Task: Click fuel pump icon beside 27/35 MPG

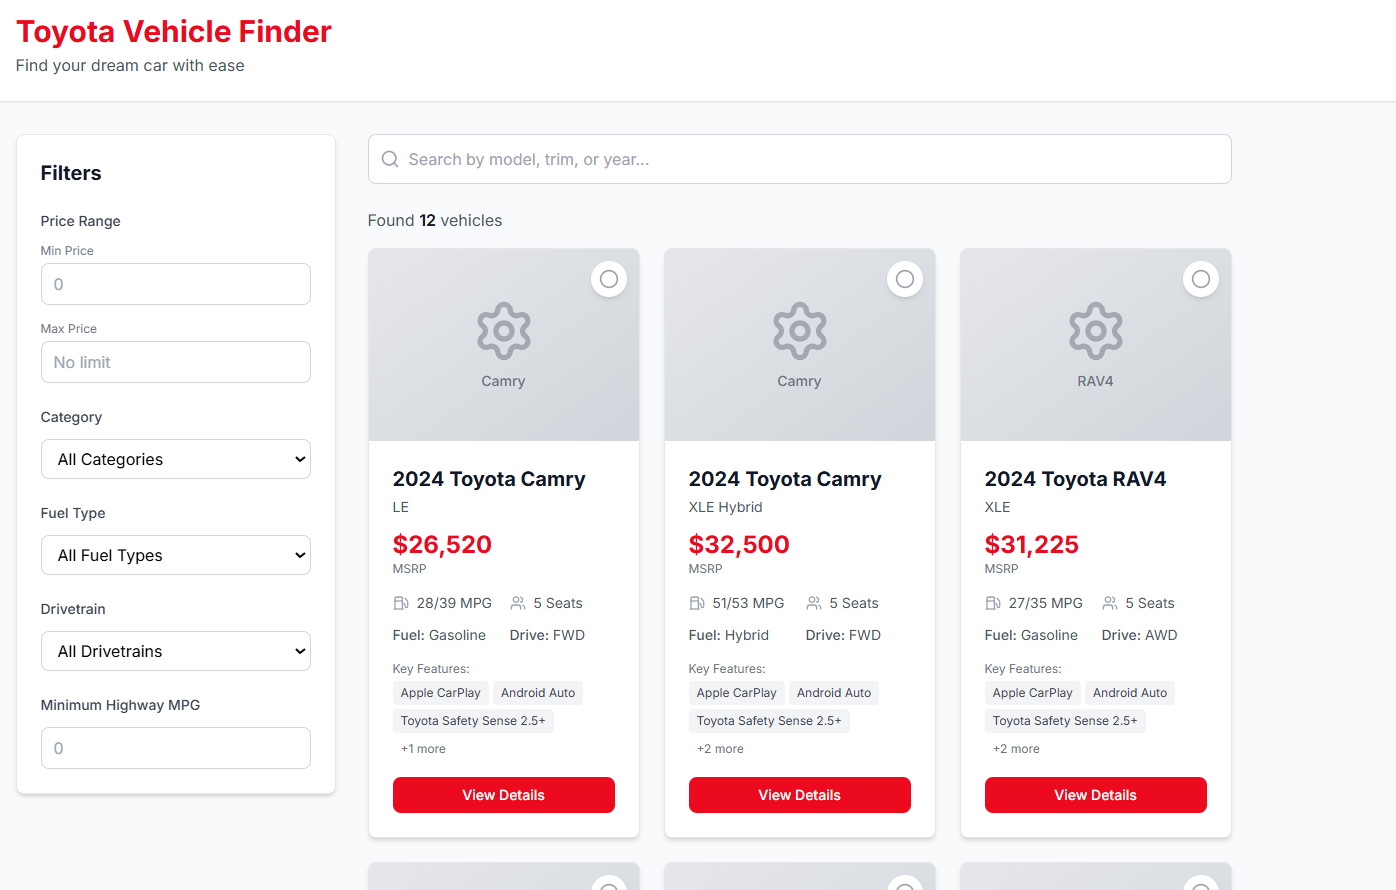Action: click(993, 603)
